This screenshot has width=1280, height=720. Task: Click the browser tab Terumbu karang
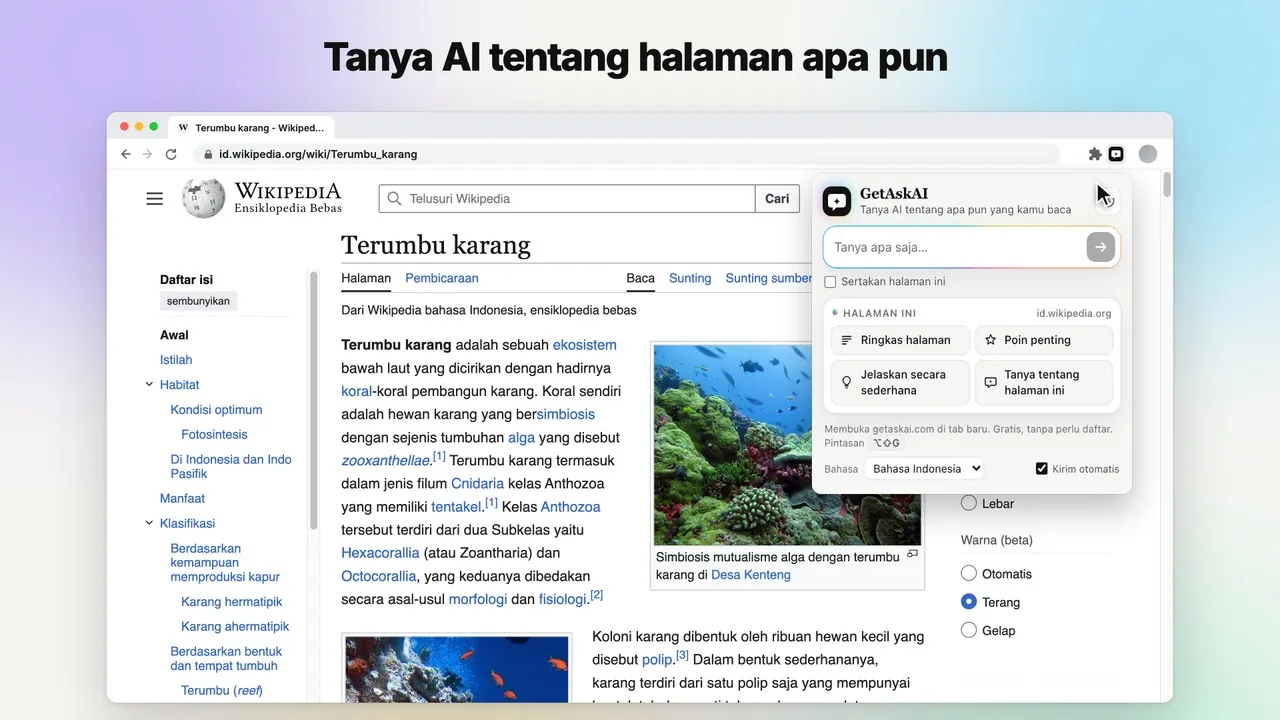point(252,128)
